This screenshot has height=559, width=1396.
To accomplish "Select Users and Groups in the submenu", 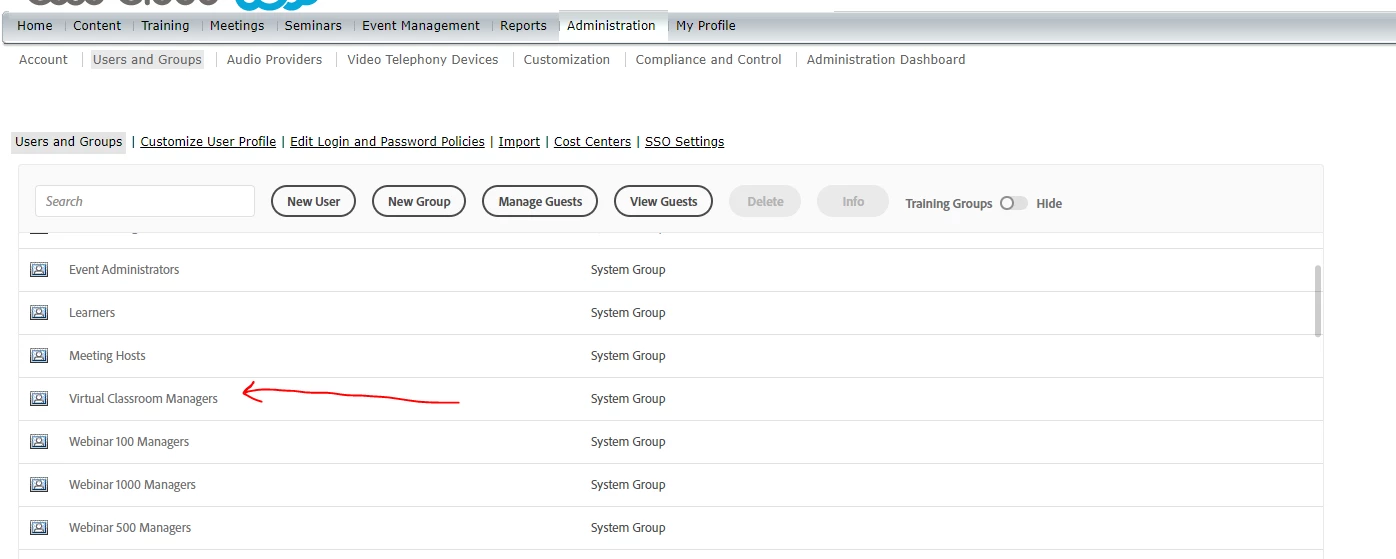I will point(147,60).
